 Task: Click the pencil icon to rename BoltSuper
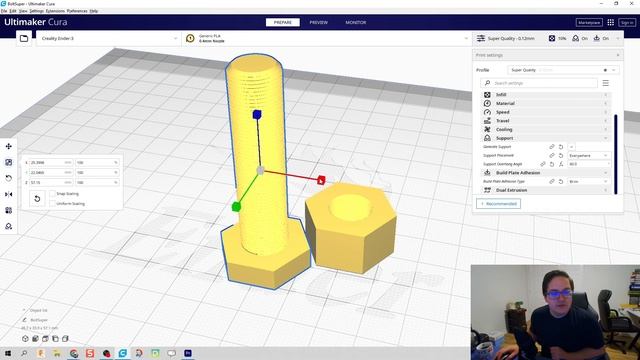(24, 320)
